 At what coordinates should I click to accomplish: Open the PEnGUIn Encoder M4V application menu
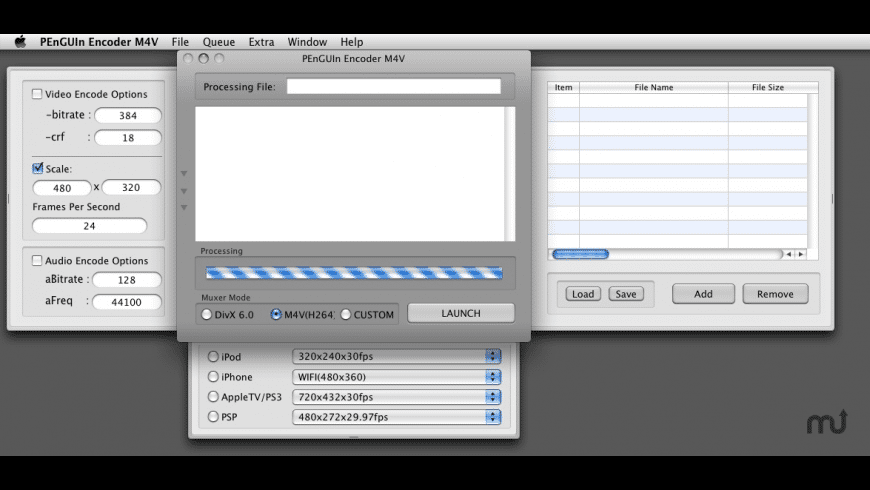coord(99,42)
